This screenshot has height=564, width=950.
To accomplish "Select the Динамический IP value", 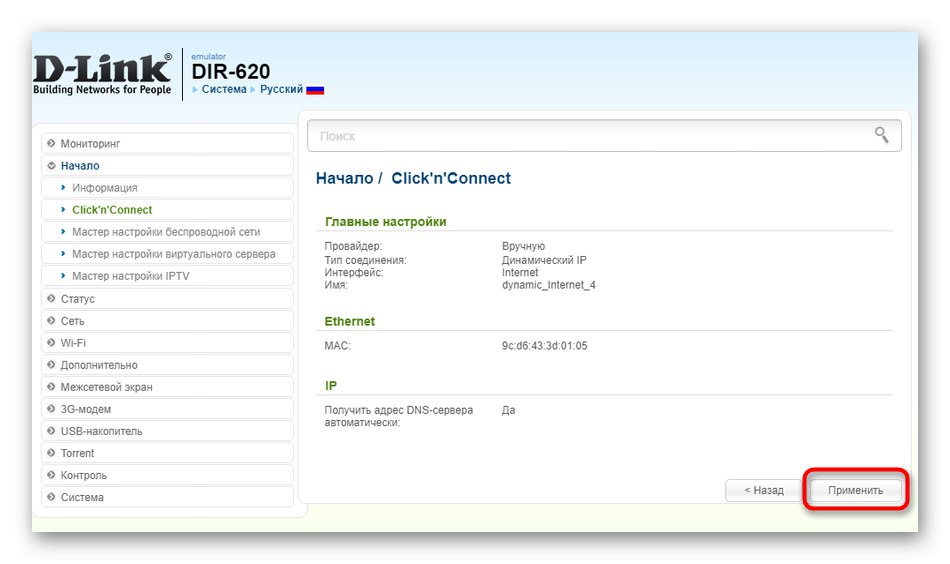I will (x=543, y=260).
